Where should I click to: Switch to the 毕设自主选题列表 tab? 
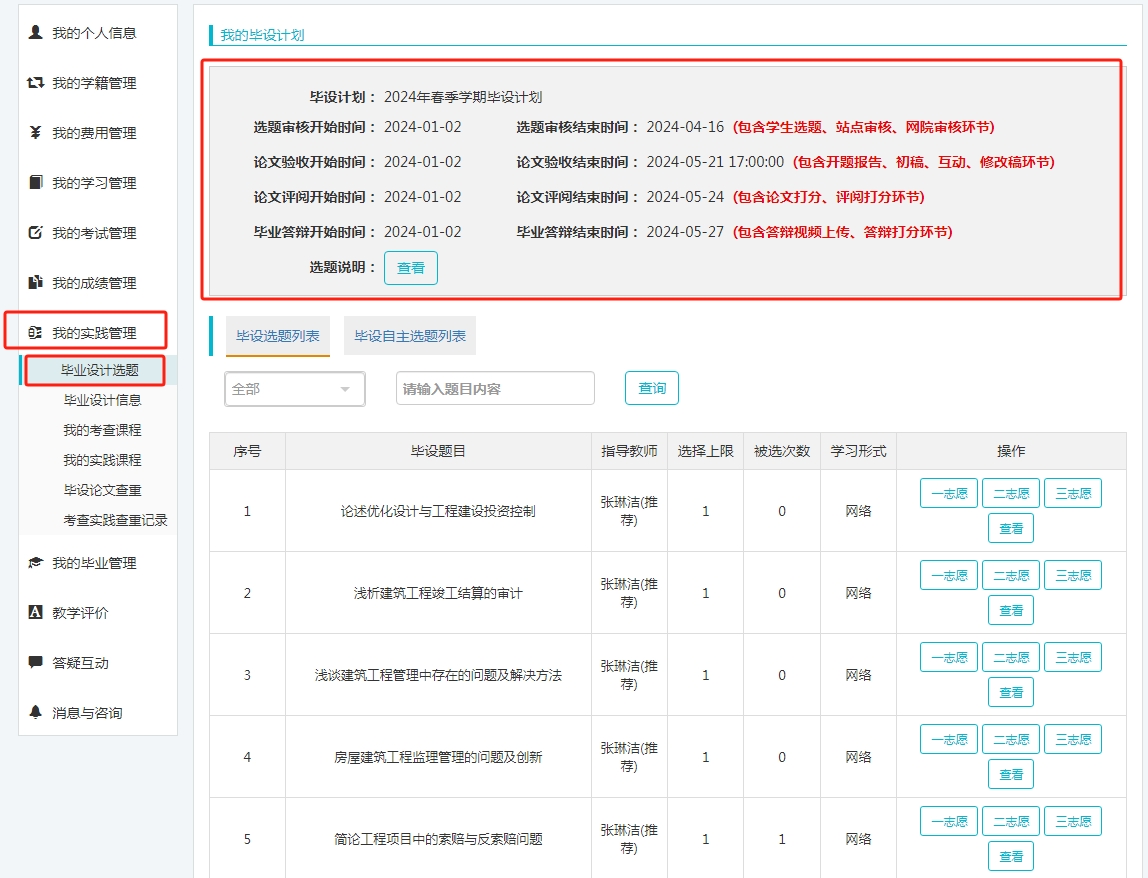[x=410, y=336]
